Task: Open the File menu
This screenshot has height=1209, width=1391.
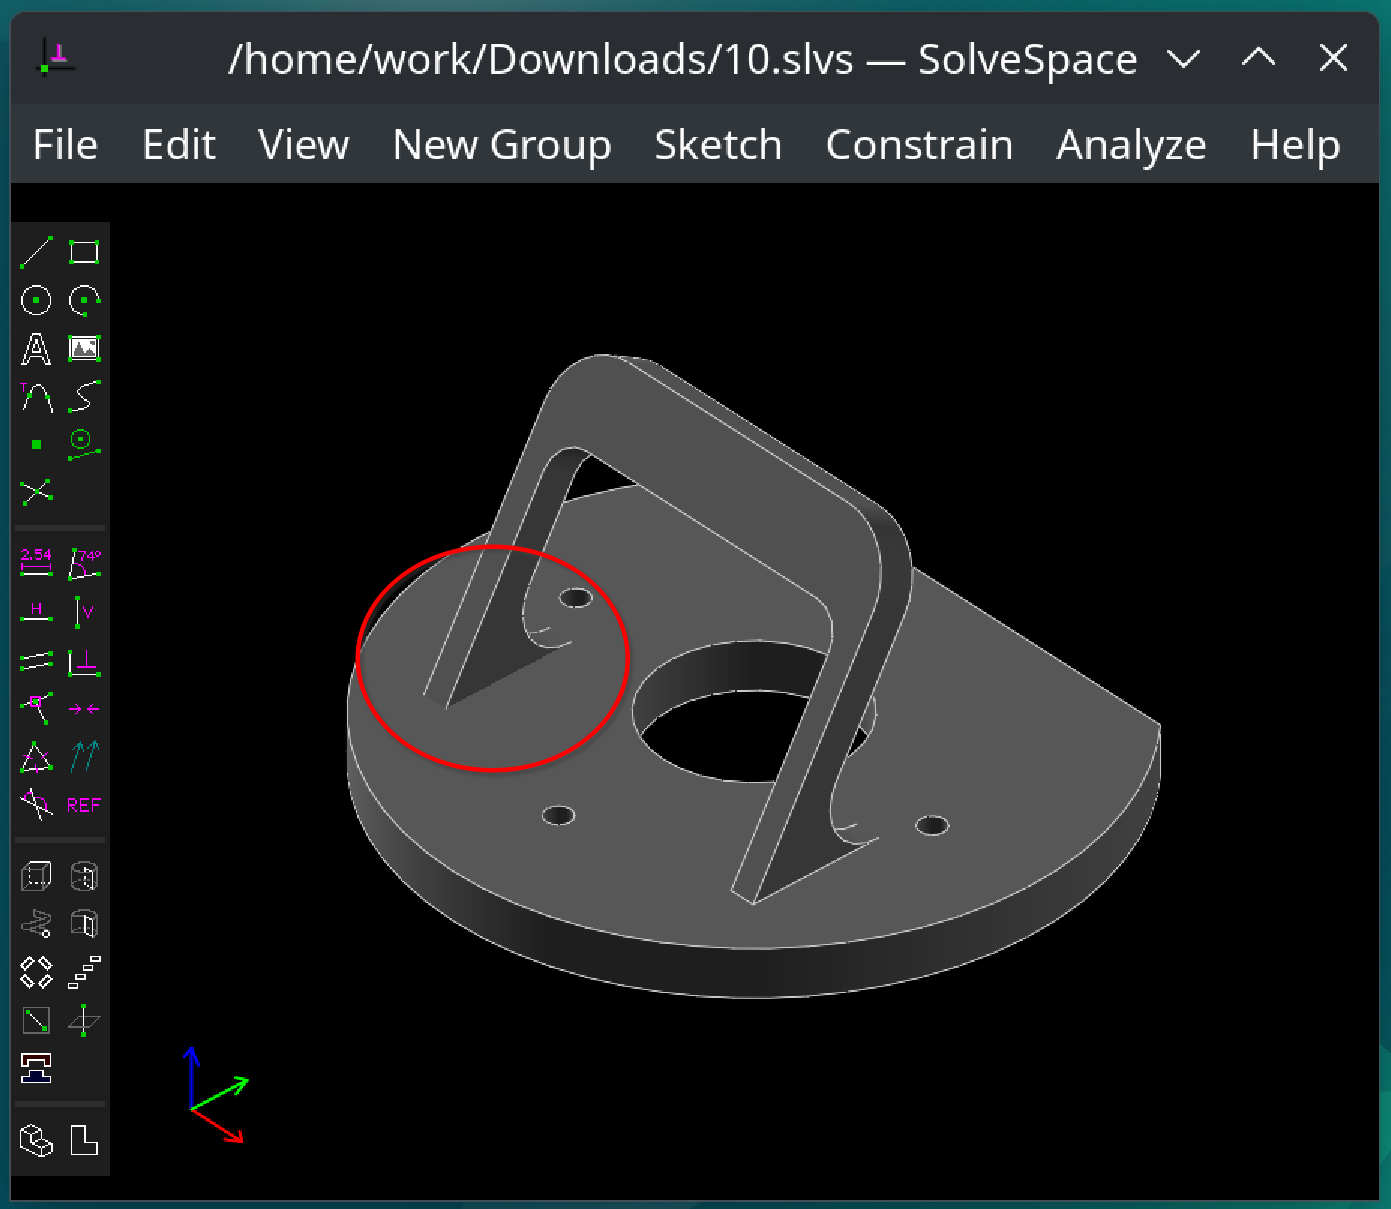Action: [x=65, y=145]
